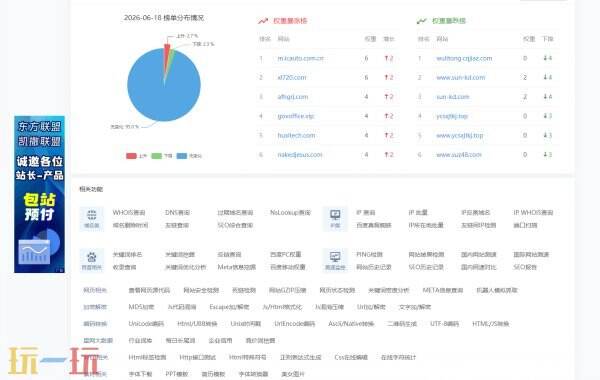
Task: Open the IP查询 tool
Action: point(365,212)
